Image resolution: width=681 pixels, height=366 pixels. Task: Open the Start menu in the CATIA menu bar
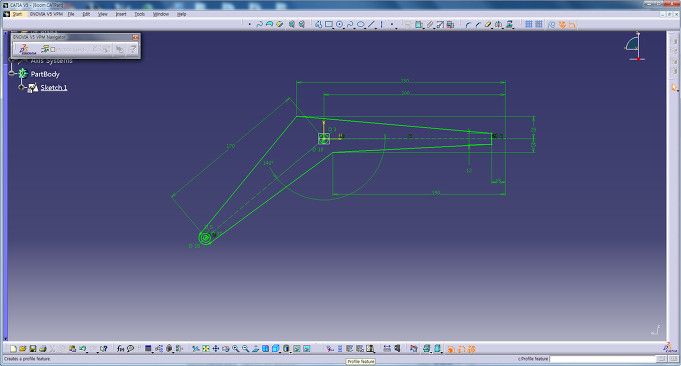(x=17, y=14)
